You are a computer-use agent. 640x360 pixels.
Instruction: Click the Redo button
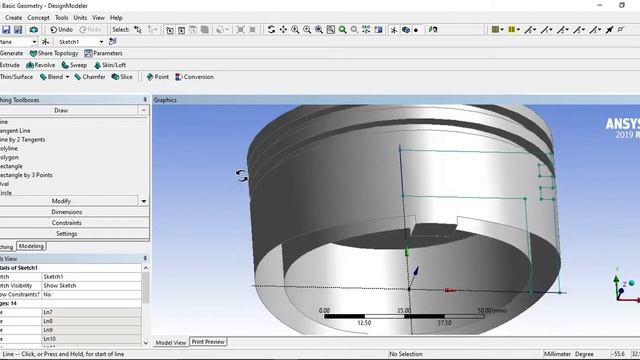tap(90, 30)
